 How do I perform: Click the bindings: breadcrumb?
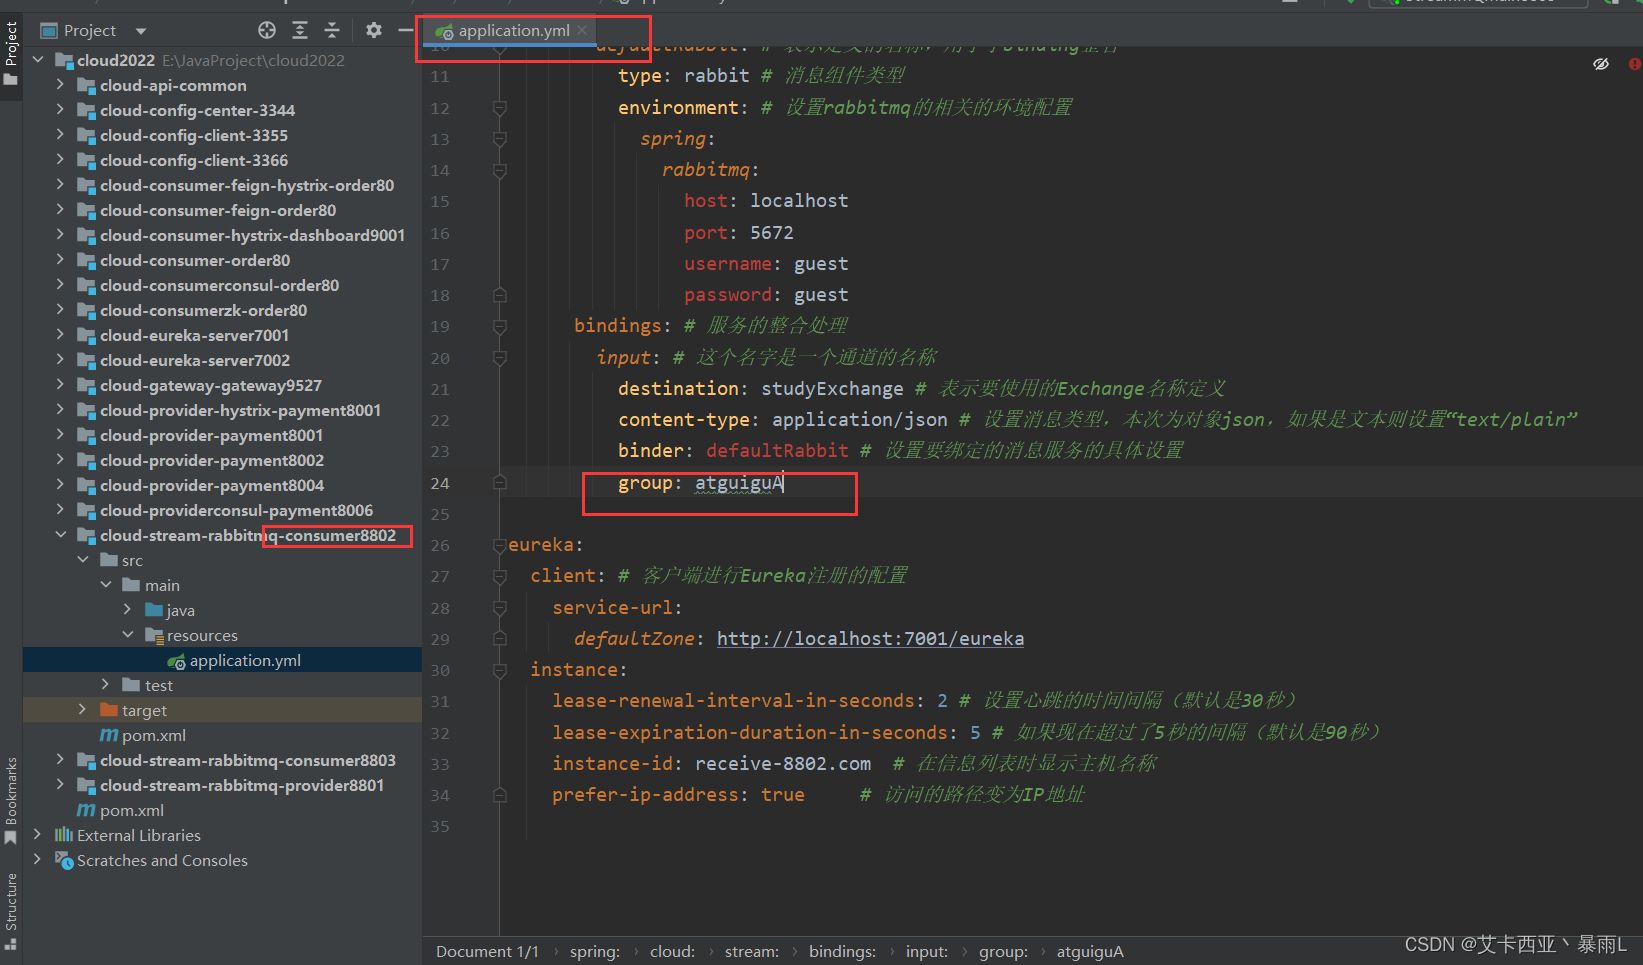click(842, 951)
